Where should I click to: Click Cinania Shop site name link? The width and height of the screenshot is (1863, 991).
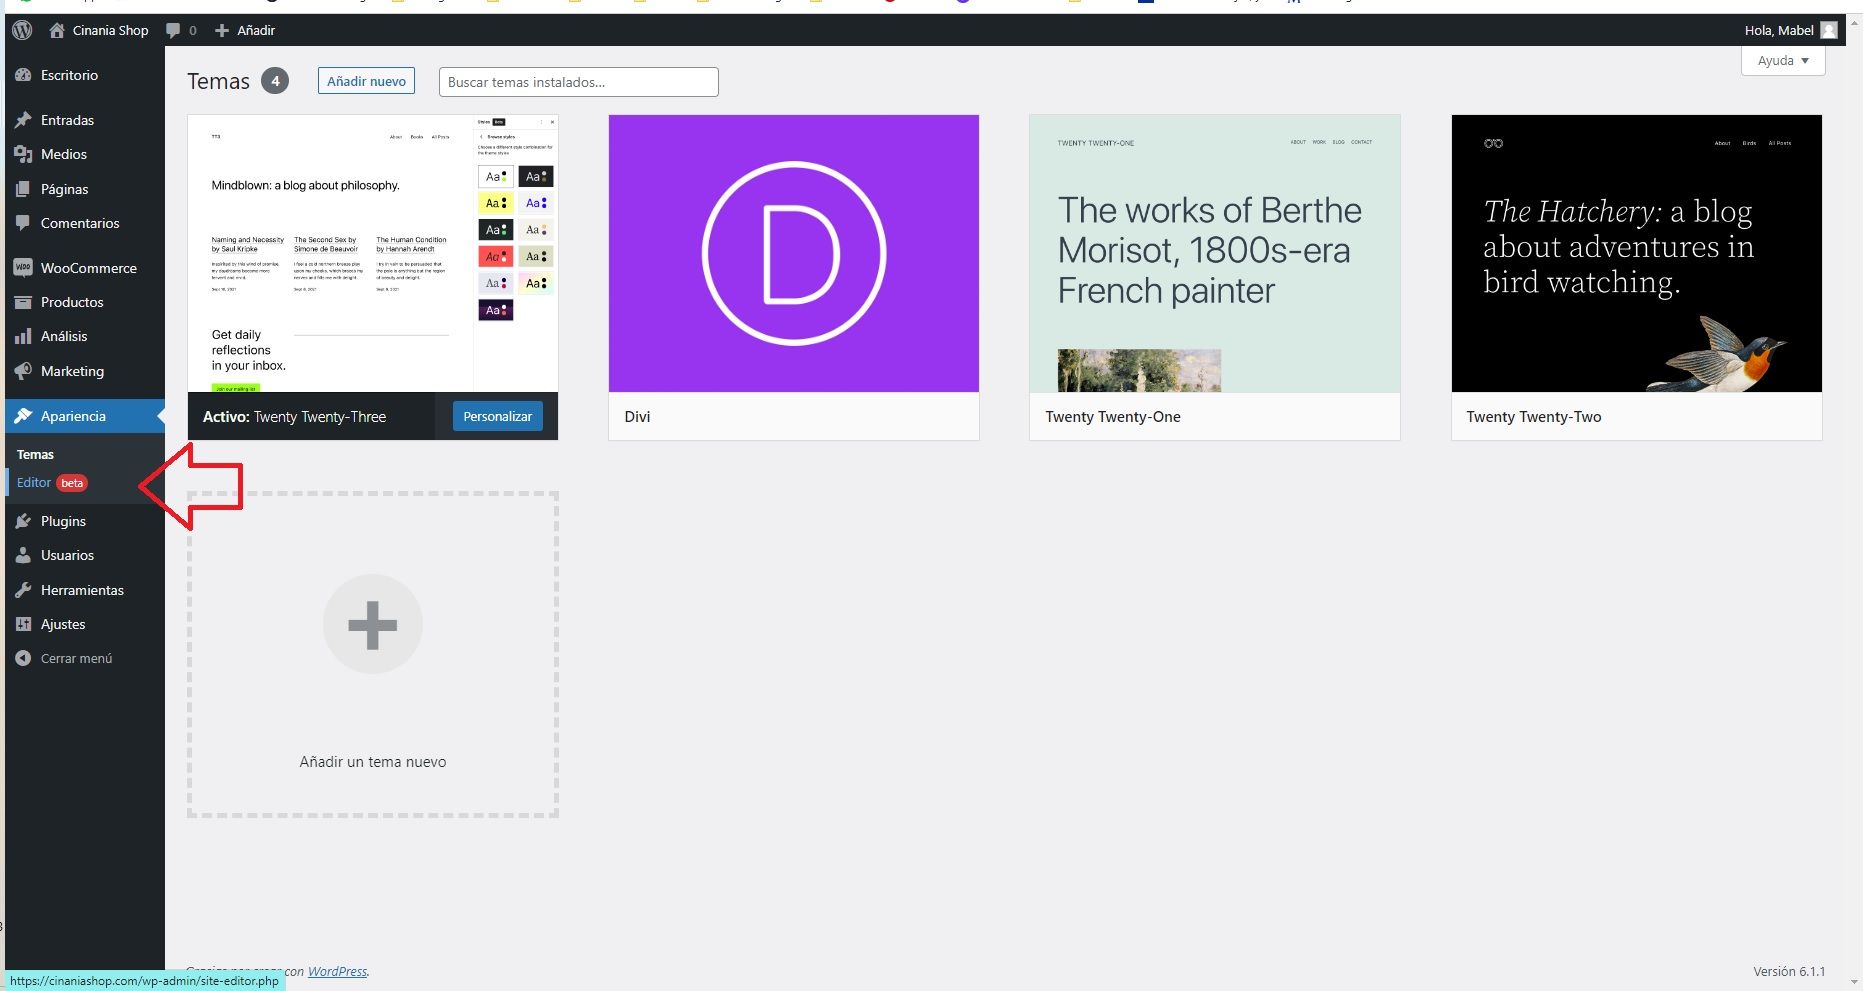[110, 30]
